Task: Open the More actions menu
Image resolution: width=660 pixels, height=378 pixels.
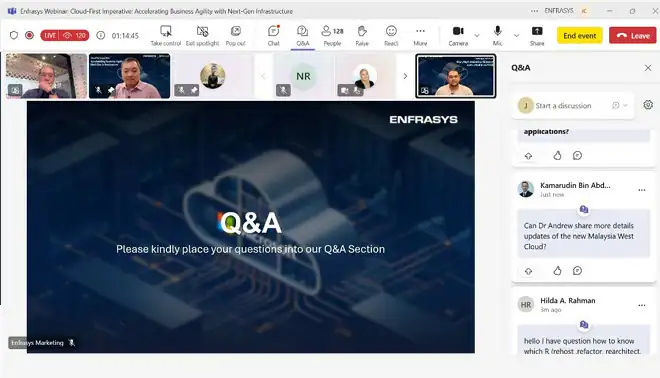Action: point(420,36)
